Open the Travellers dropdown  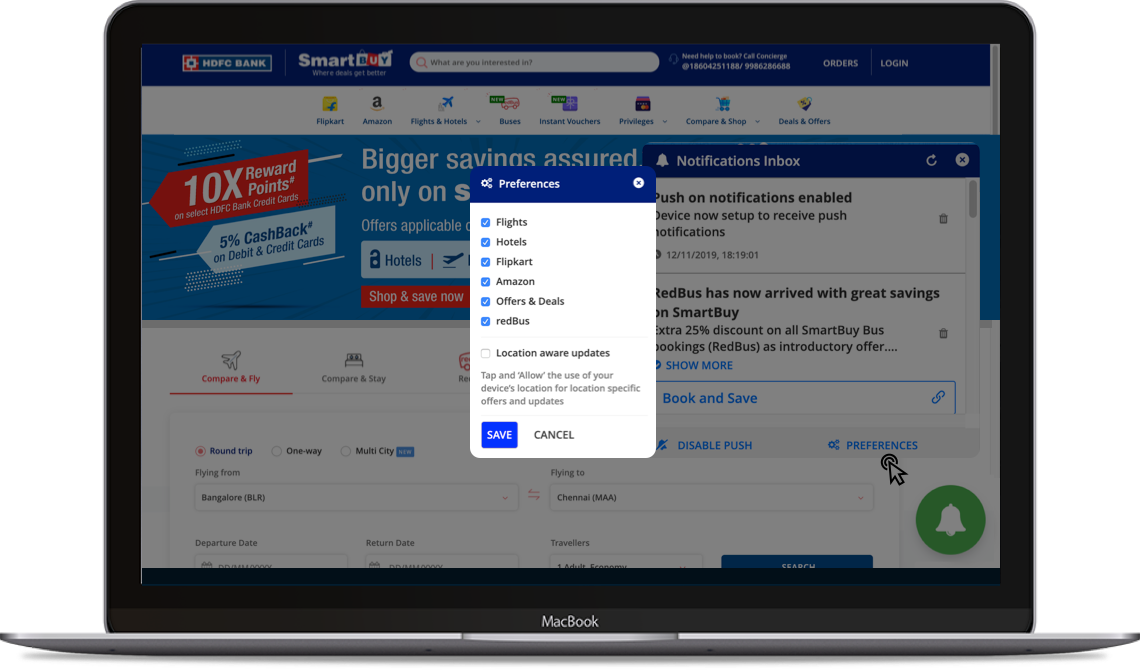(626, 562)
